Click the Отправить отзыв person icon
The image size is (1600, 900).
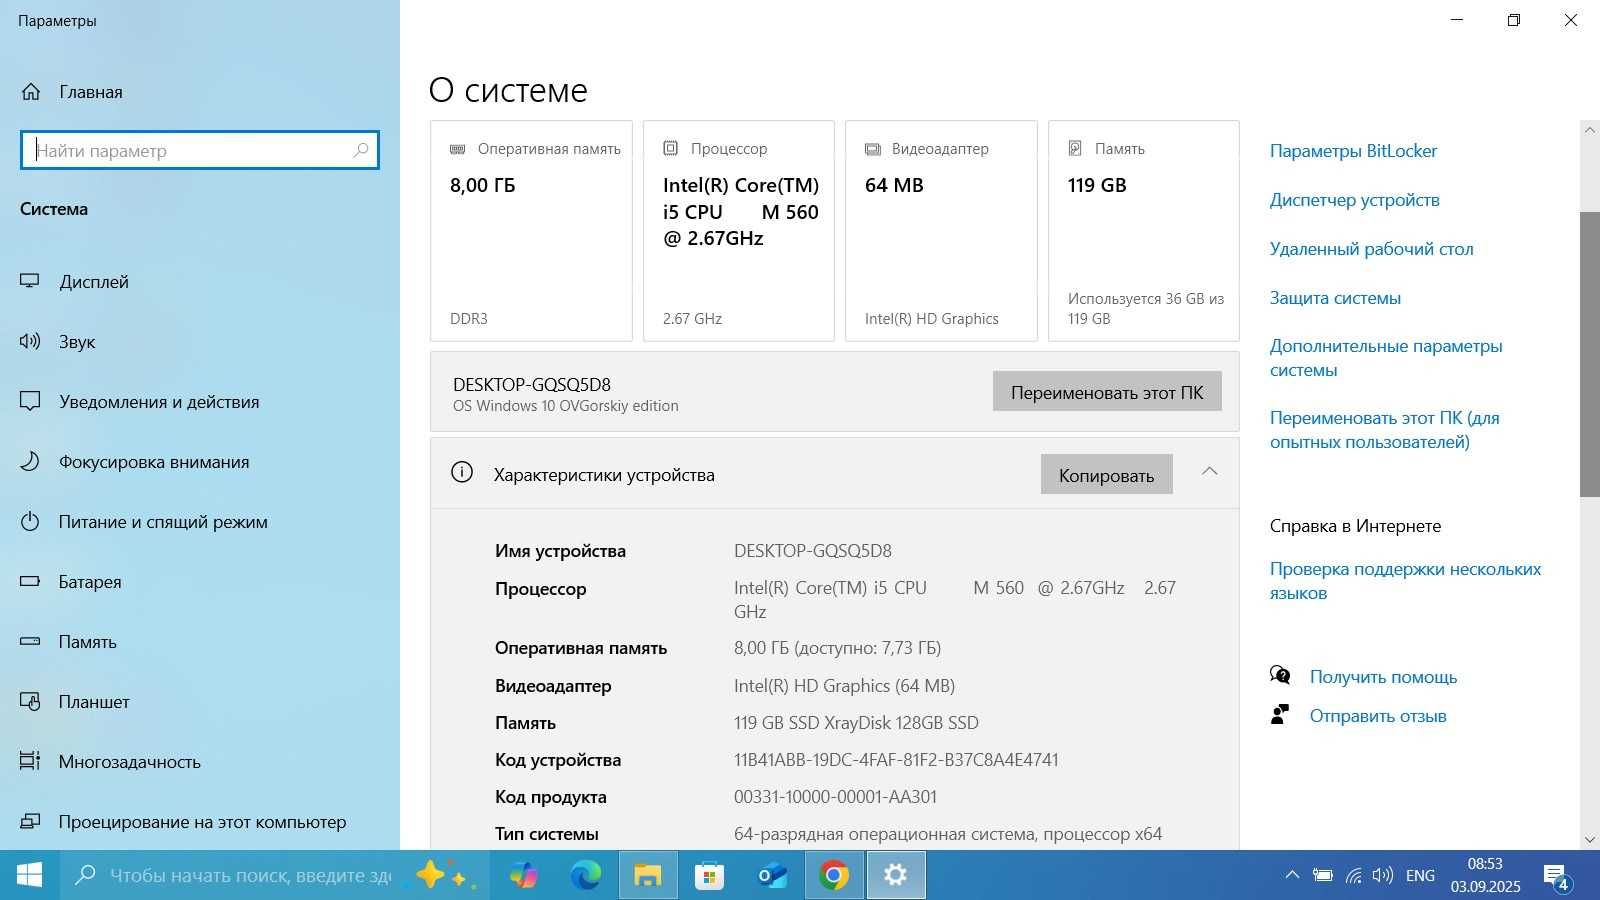coord(1279,714)
